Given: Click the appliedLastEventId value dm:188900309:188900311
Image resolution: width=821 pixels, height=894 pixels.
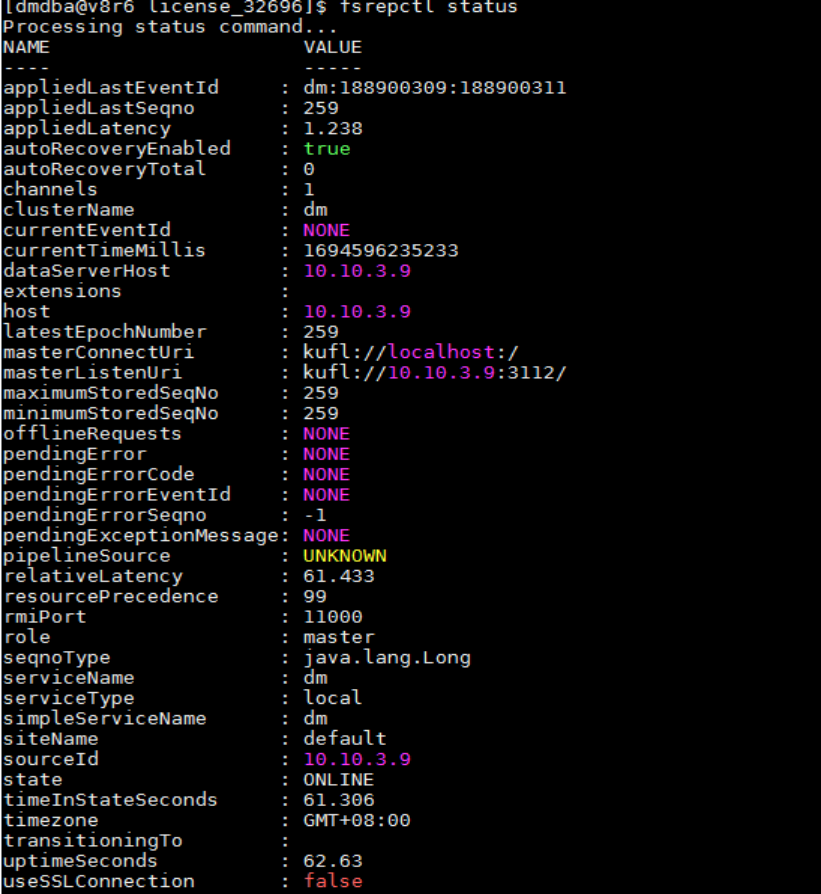Looking at the screenshot, I should [x=435, y=88].
